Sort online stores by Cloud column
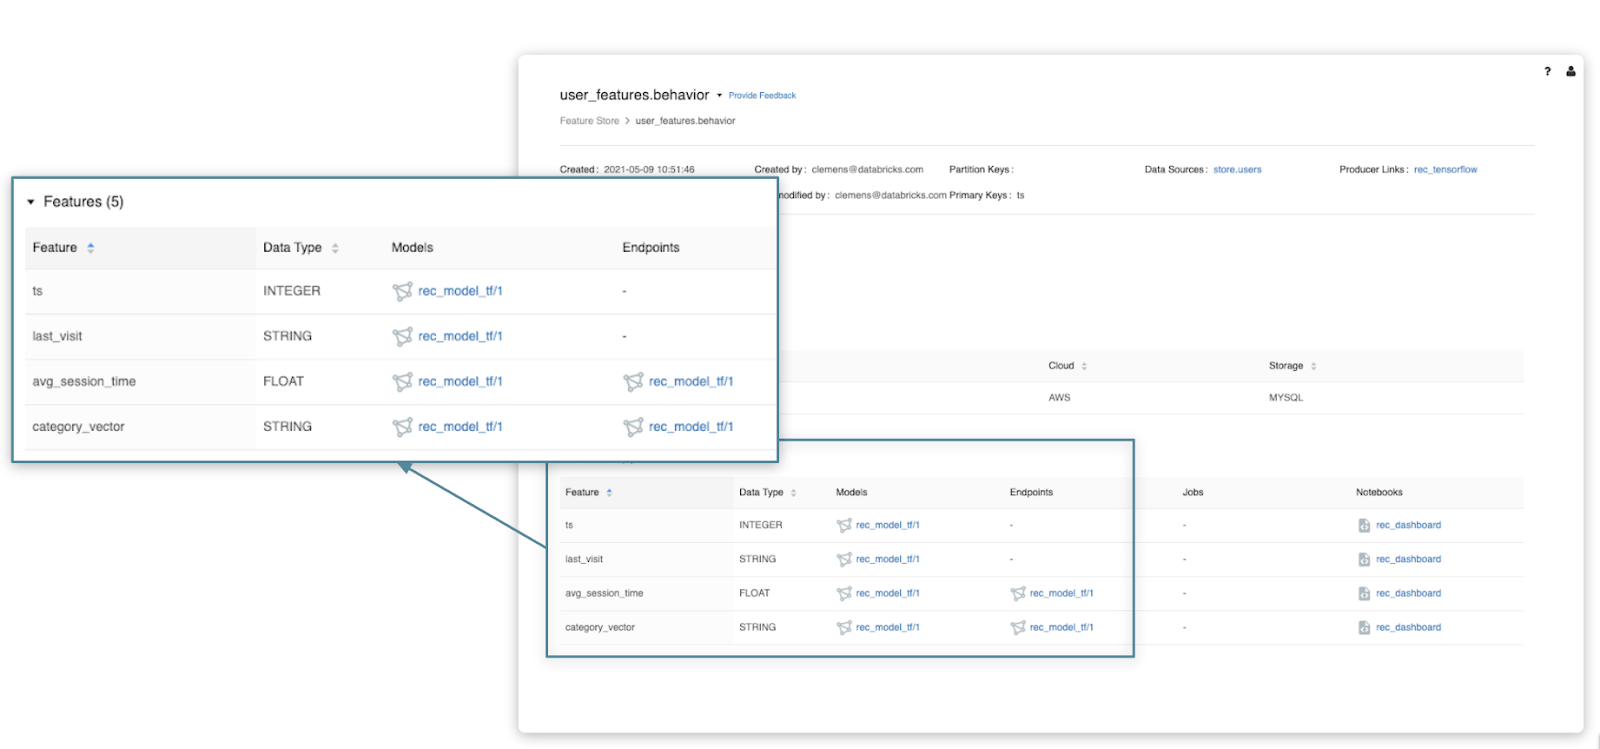Image resolution: width=1600 pixels, height=749 pixels. point(1084,366)
